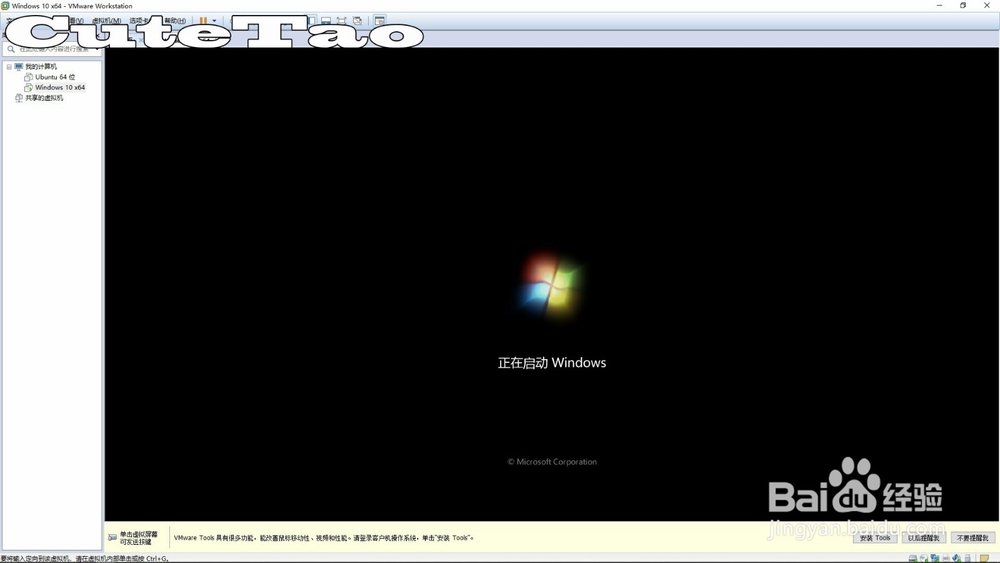
Task: Click the message log note icon in status bar
Action: coord(984,559)
